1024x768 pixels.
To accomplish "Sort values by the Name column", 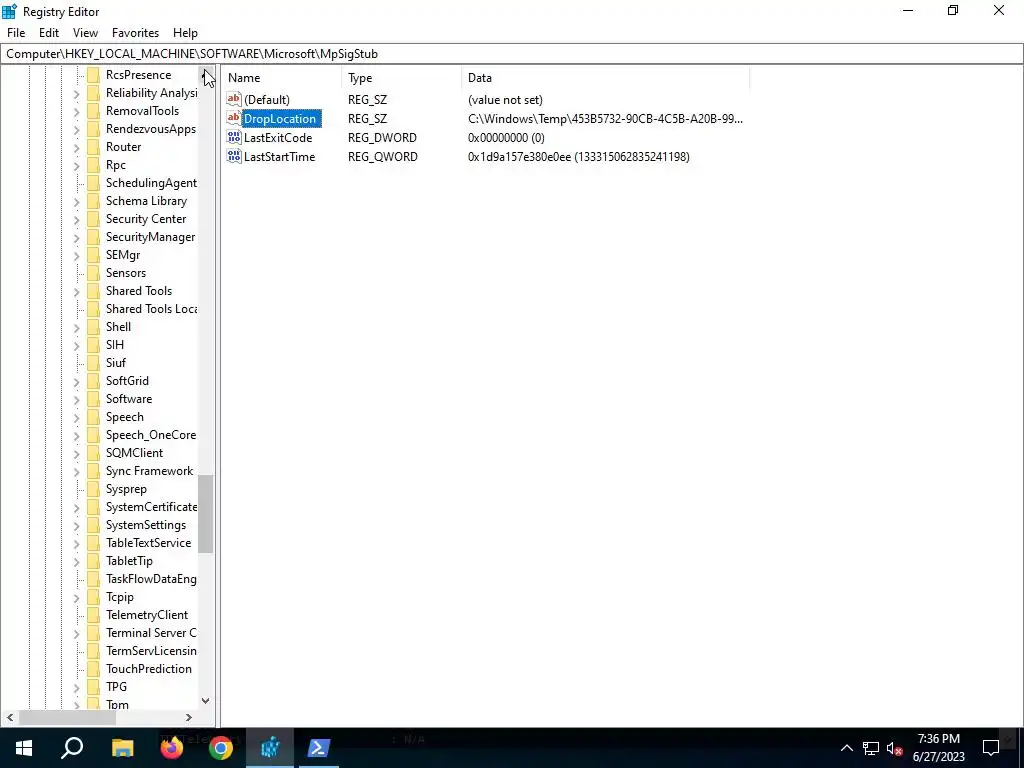I will (281, 78).
